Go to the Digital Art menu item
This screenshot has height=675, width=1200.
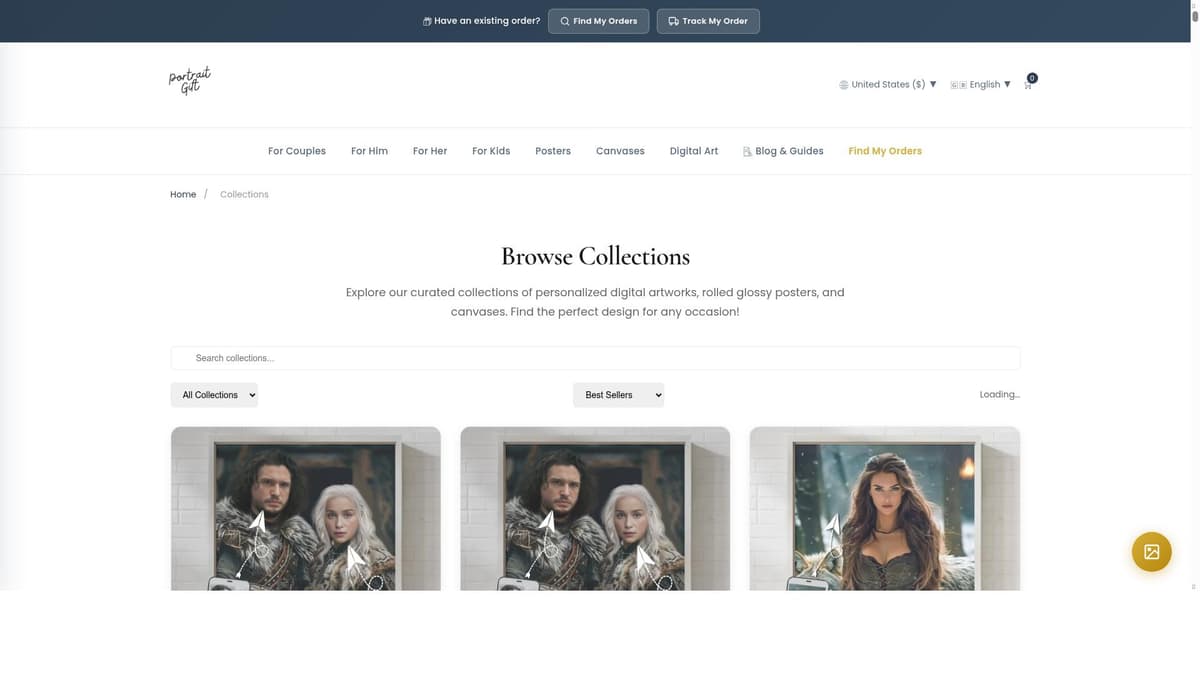tap(694, 151)
